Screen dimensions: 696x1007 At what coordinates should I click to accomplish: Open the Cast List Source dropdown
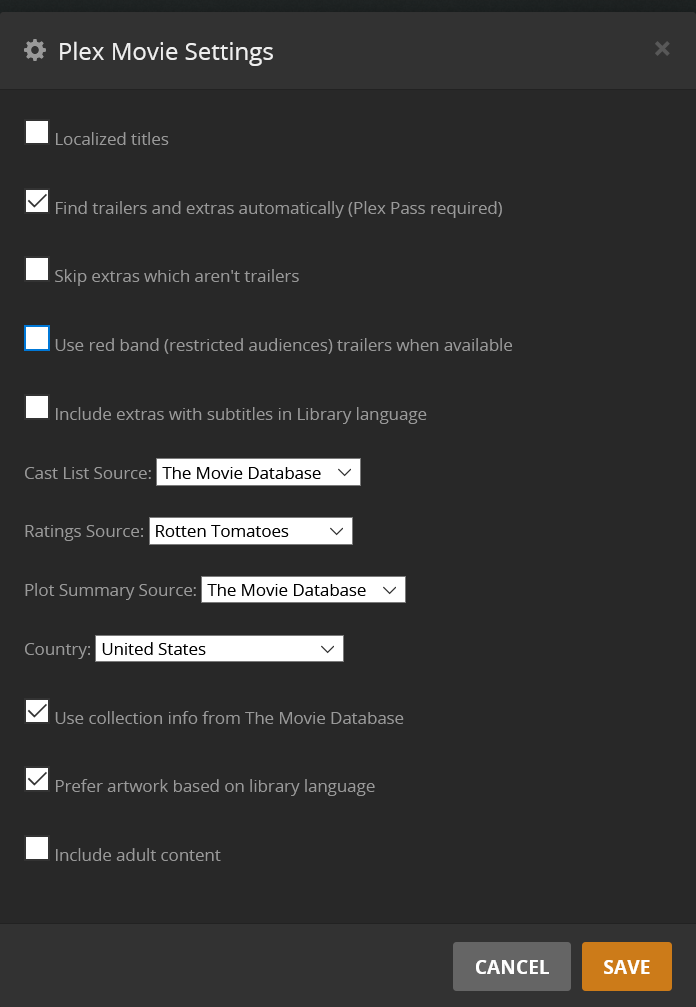click(x=257, y=473)
